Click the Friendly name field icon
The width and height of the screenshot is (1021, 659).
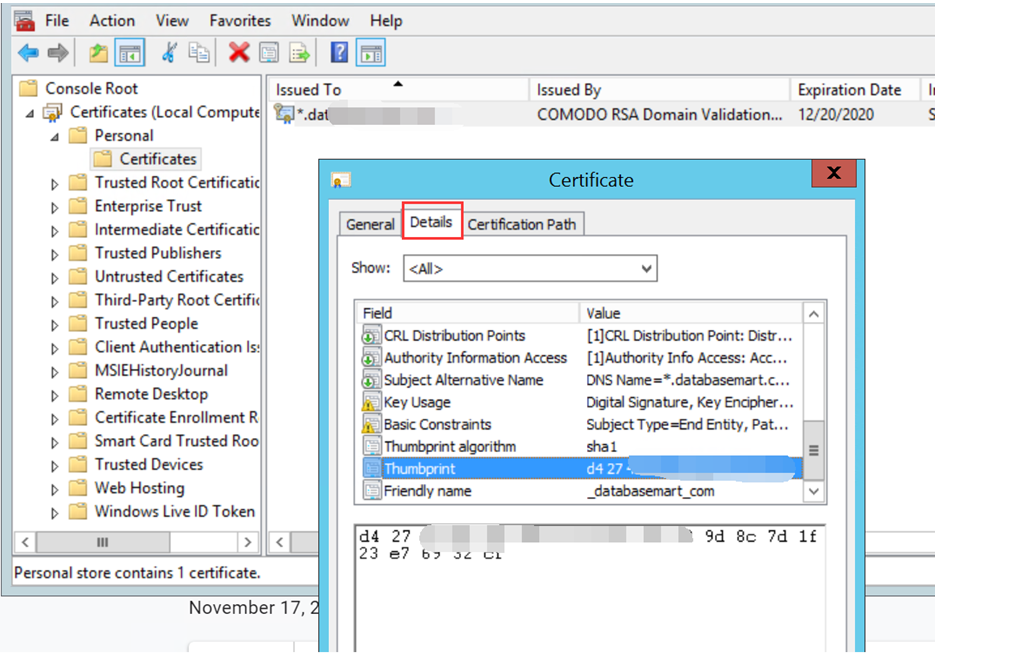[371, 491]
